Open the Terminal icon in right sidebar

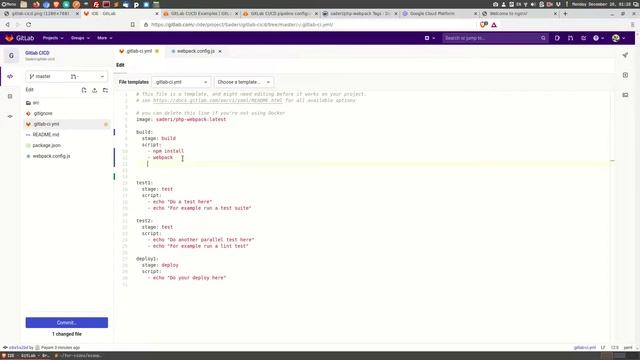[x=625, y=95]
